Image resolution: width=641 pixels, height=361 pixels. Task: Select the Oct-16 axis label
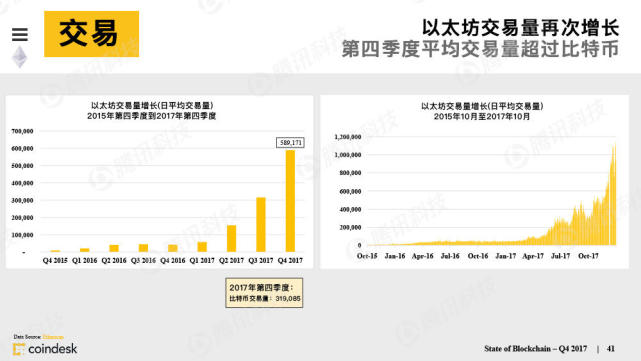[x=478, y=256]
